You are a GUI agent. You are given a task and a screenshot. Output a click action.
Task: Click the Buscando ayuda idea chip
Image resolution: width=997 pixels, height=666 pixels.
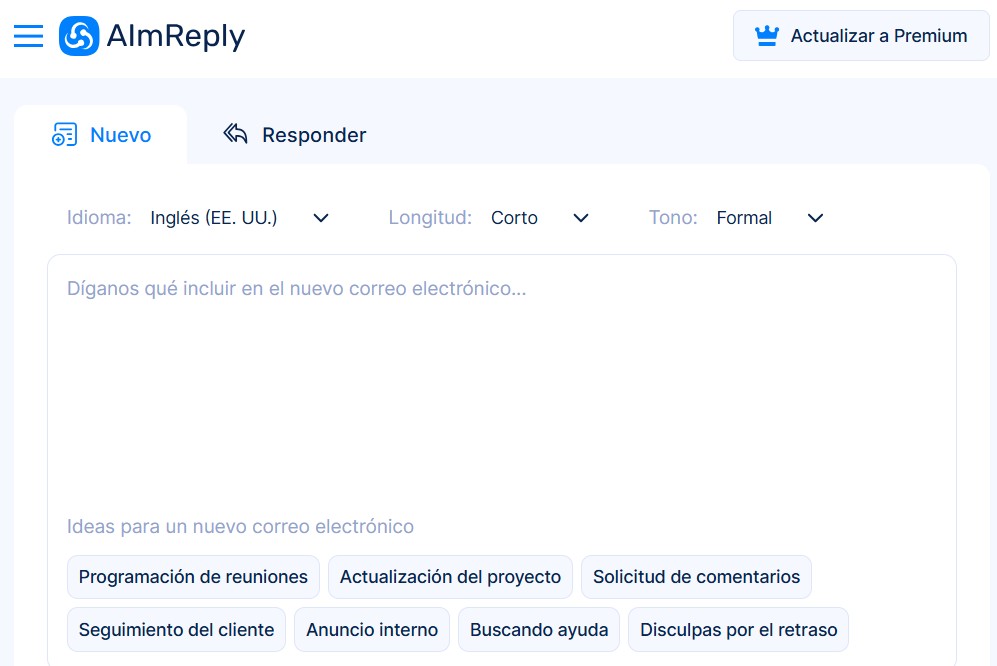coord(539,630)
